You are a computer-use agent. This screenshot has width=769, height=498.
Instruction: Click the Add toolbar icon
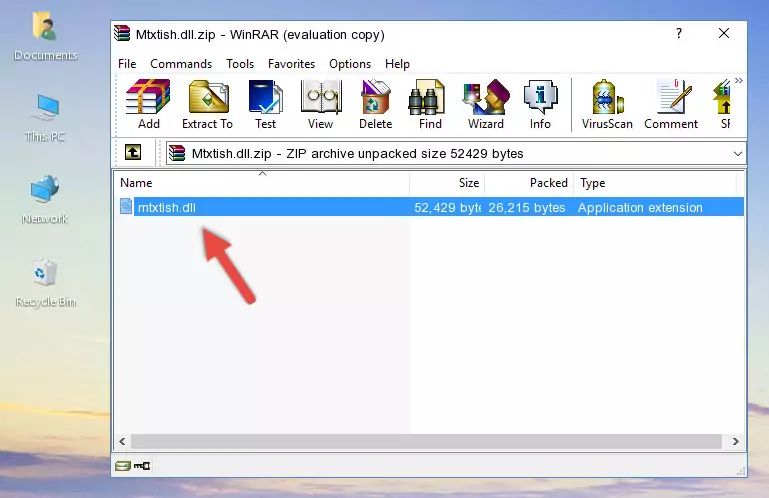click(148, 104)
